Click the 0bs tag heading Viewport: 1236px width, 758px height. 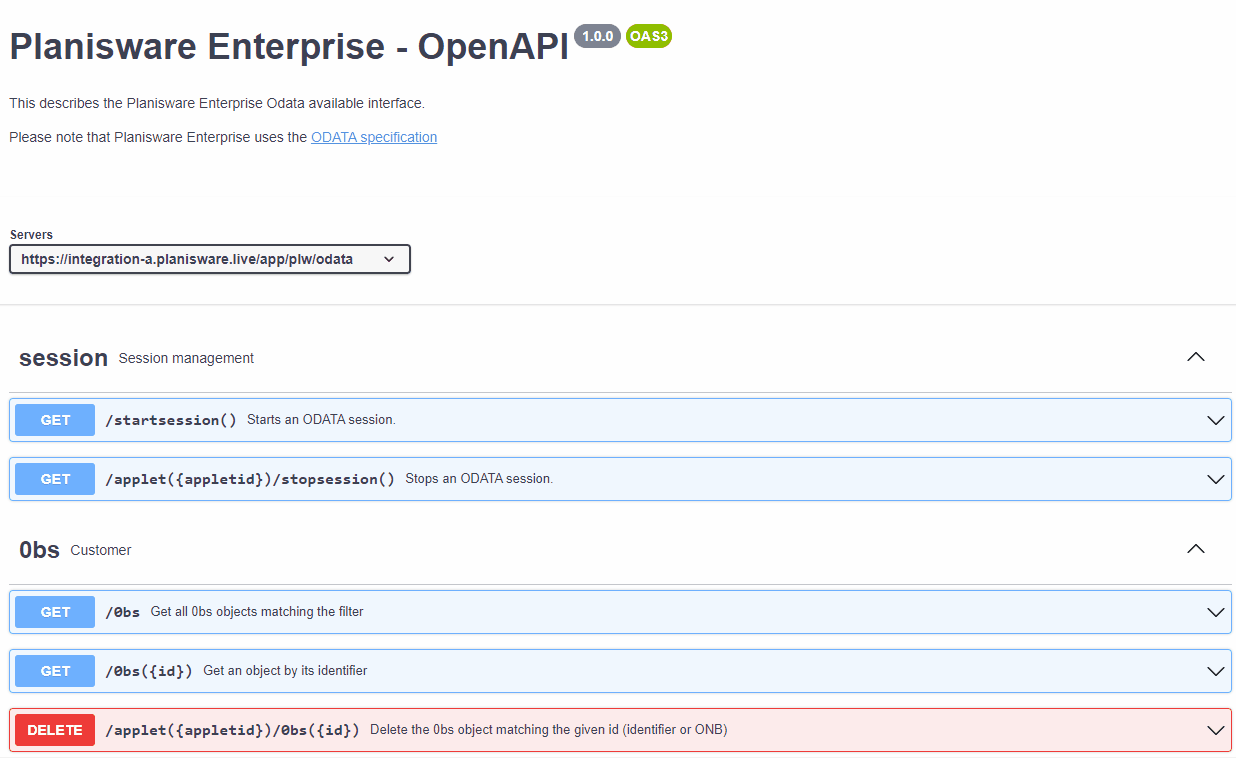(39, 550)
